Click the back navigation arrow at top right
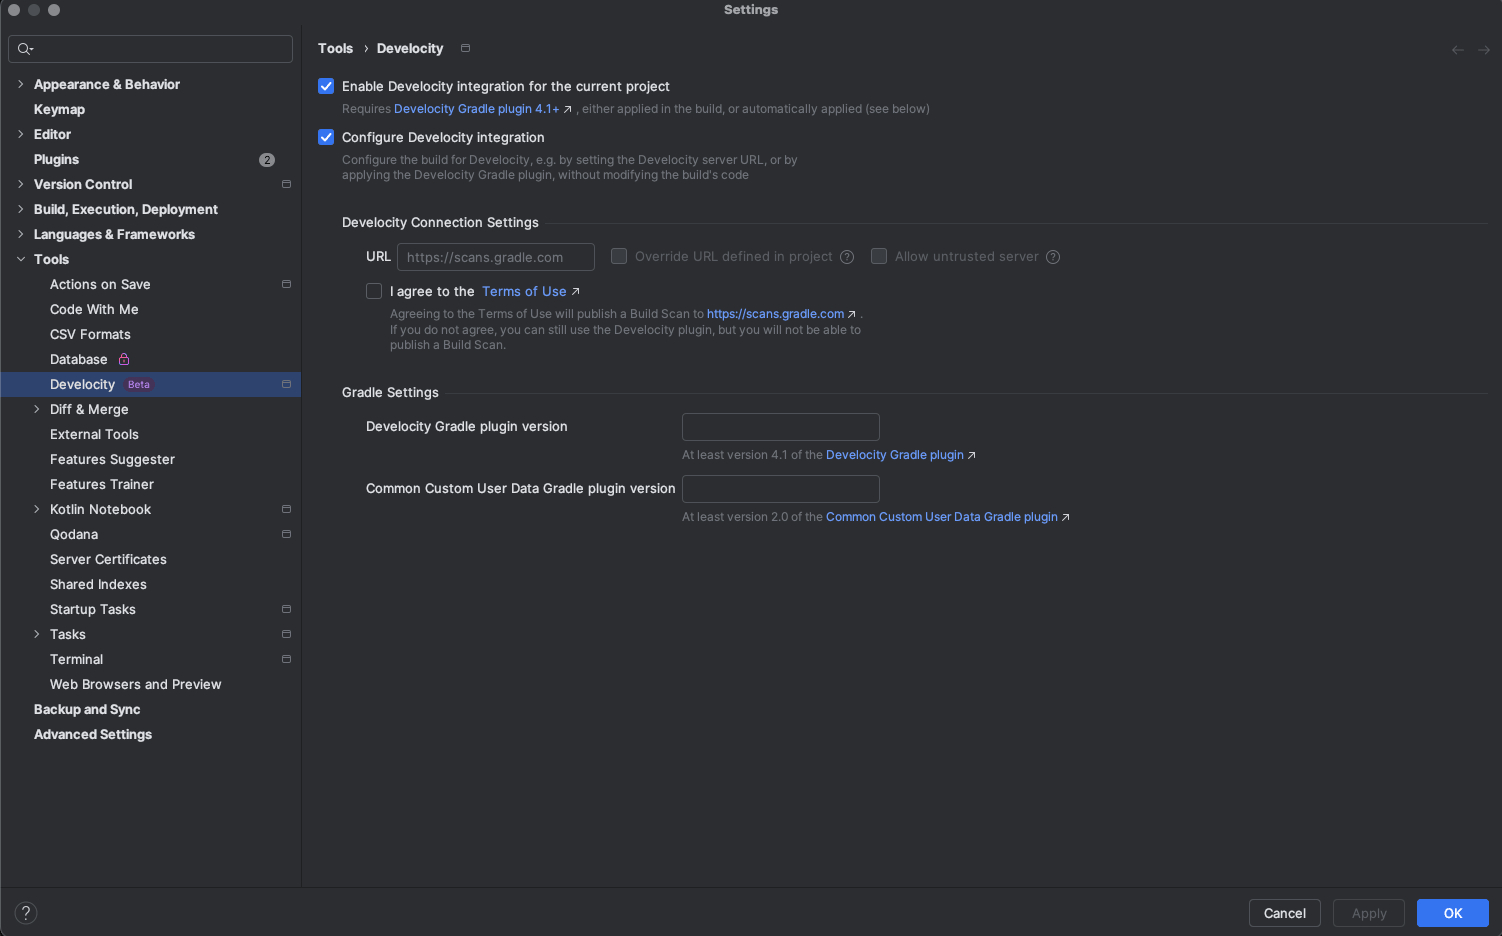Viewport: 1502px width, 936px height. point(1457,49)
